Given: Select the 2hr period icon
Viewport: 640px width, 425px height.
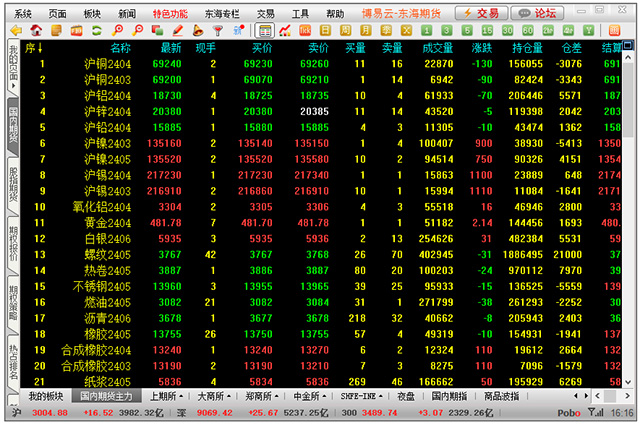Looking at the screenshot, I should 548,30.
